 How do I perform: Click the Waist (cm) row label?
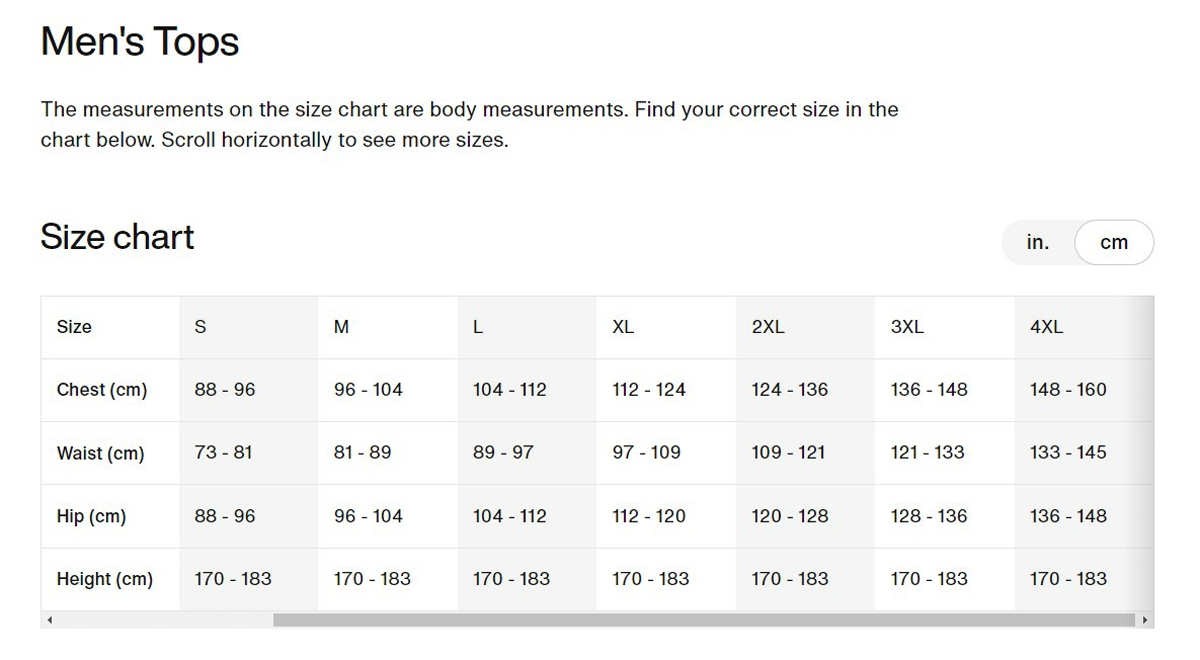100,453
